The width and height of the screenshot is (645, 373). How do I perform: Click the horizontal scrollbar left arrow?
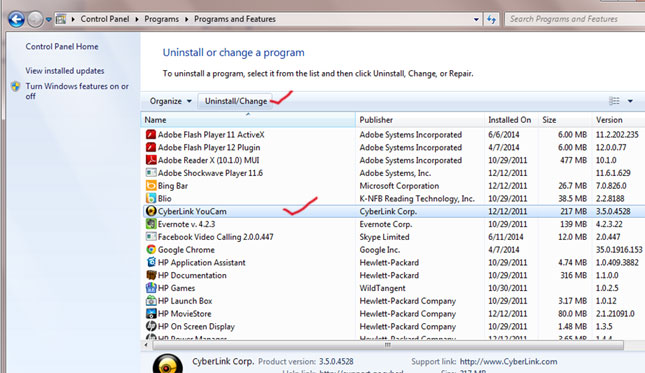pyautogui.click(x=146, y=345)
